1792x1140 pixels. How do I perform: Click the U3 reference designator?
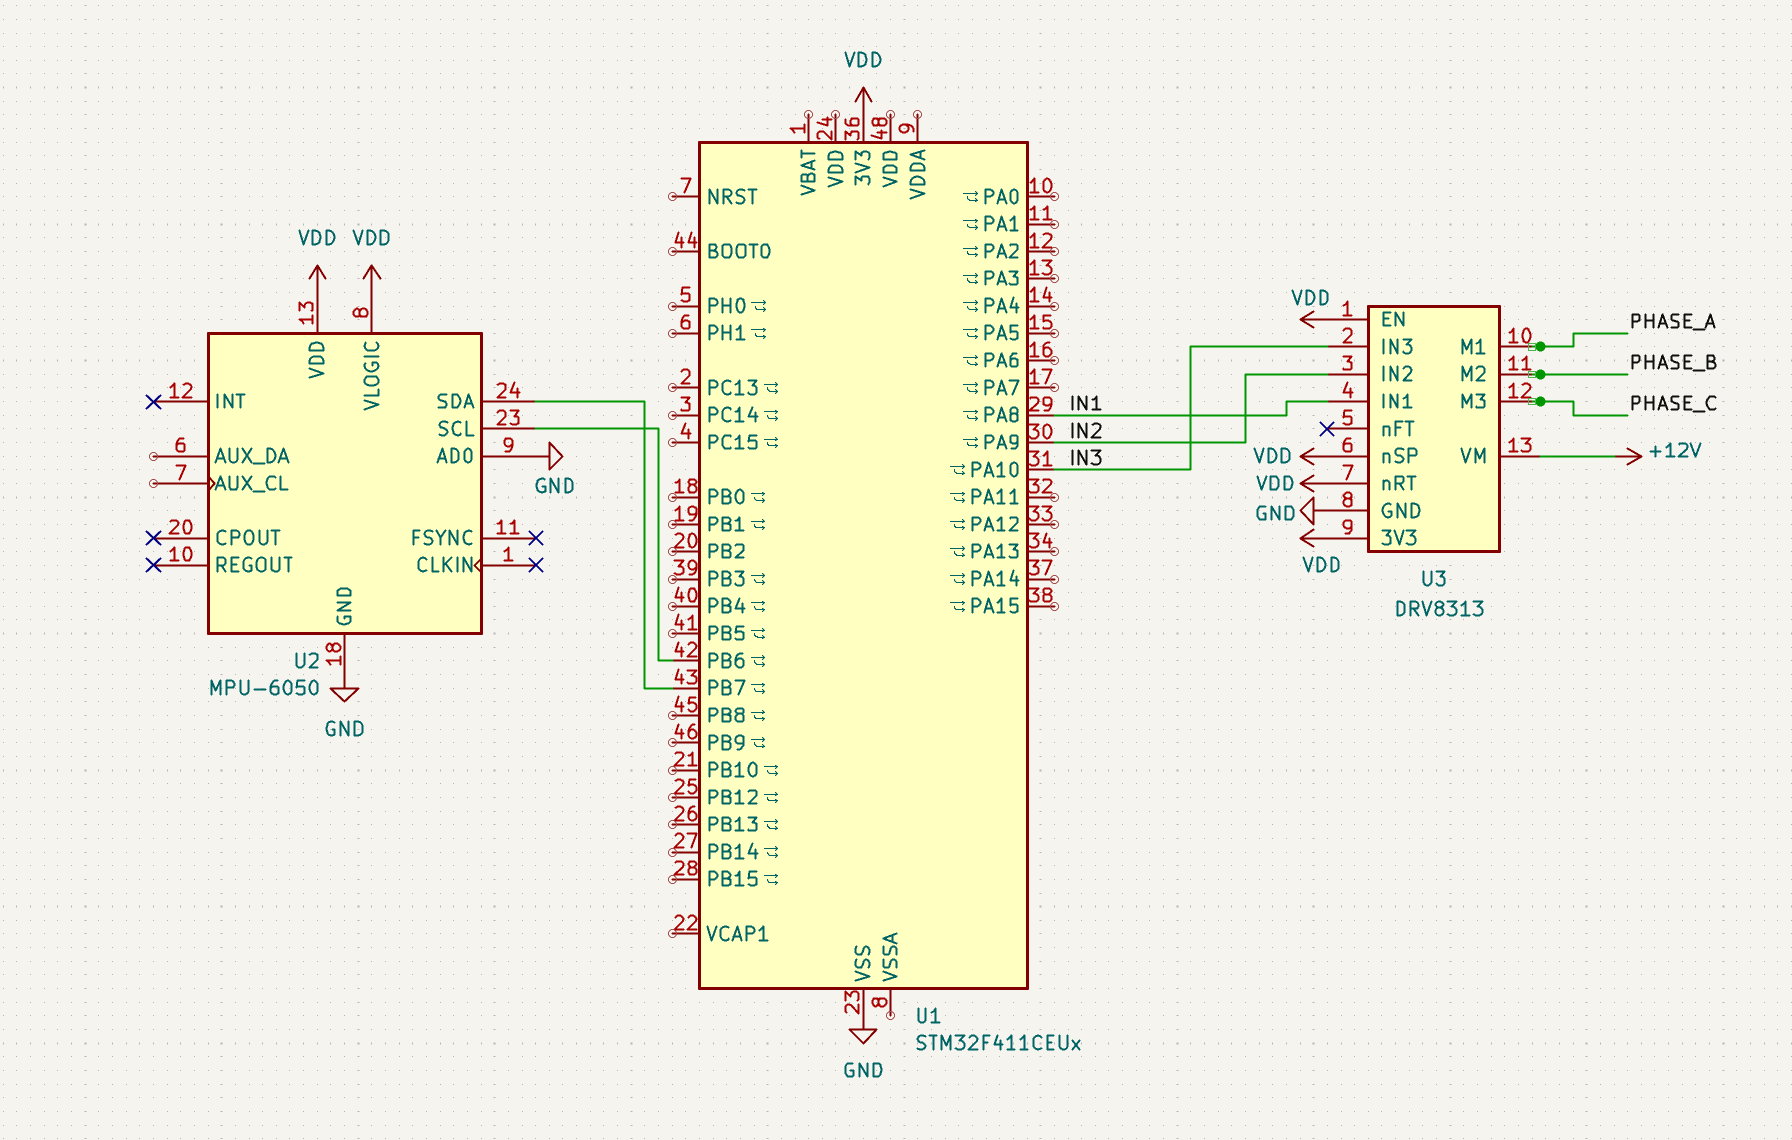point(1433,579)
